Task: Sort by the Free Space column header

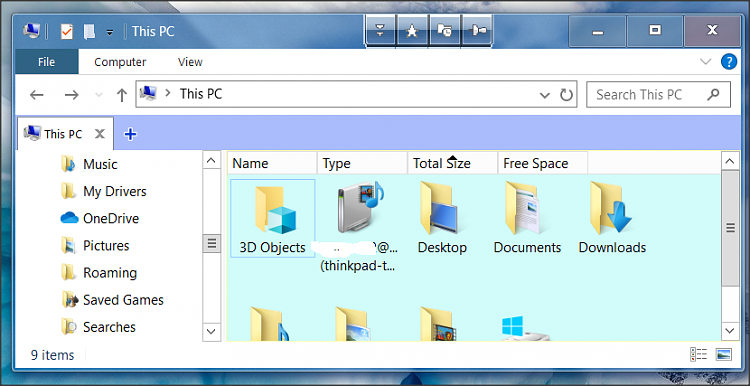Action: [x=542, y=164]
